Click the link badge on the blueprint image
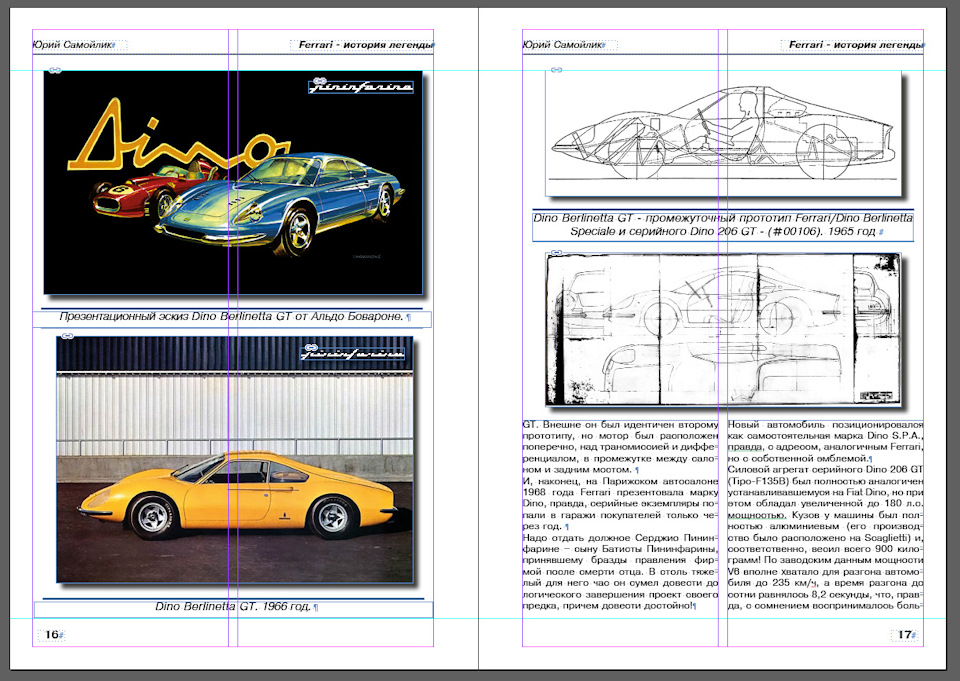 [556, 252]
